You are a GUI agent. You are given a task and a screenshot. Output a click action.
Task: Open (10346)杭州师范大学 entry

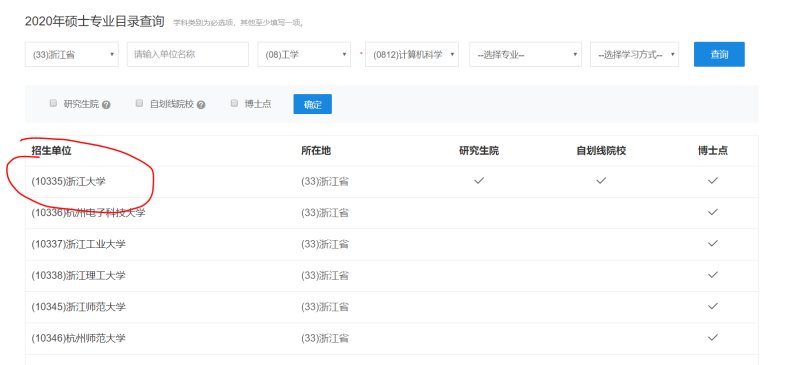[78, 338]
